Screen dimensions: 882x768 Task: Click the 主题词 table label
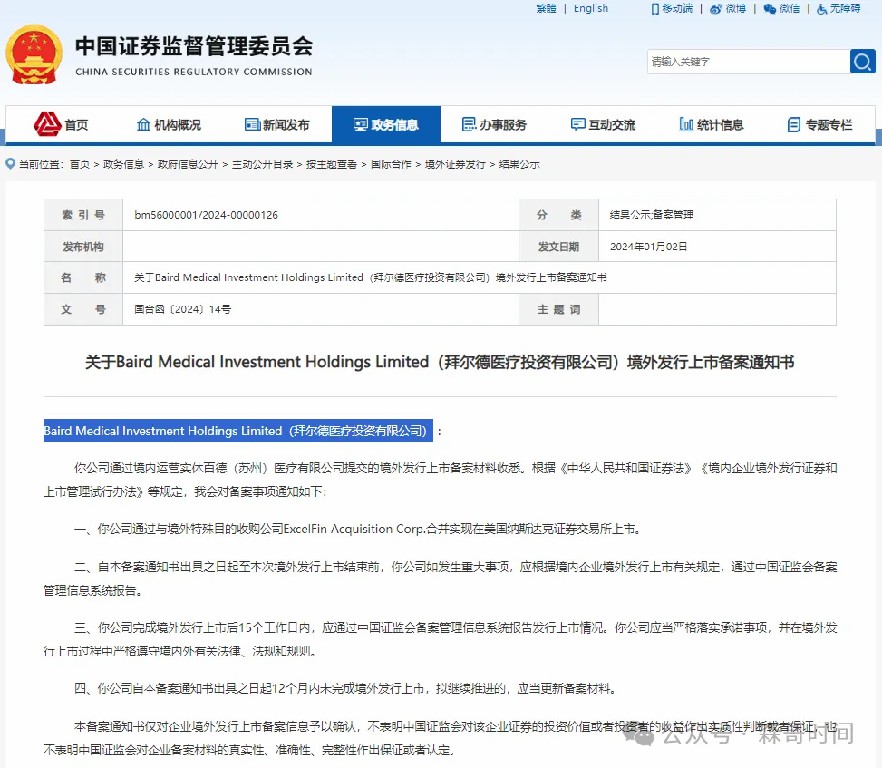(558, 309)
